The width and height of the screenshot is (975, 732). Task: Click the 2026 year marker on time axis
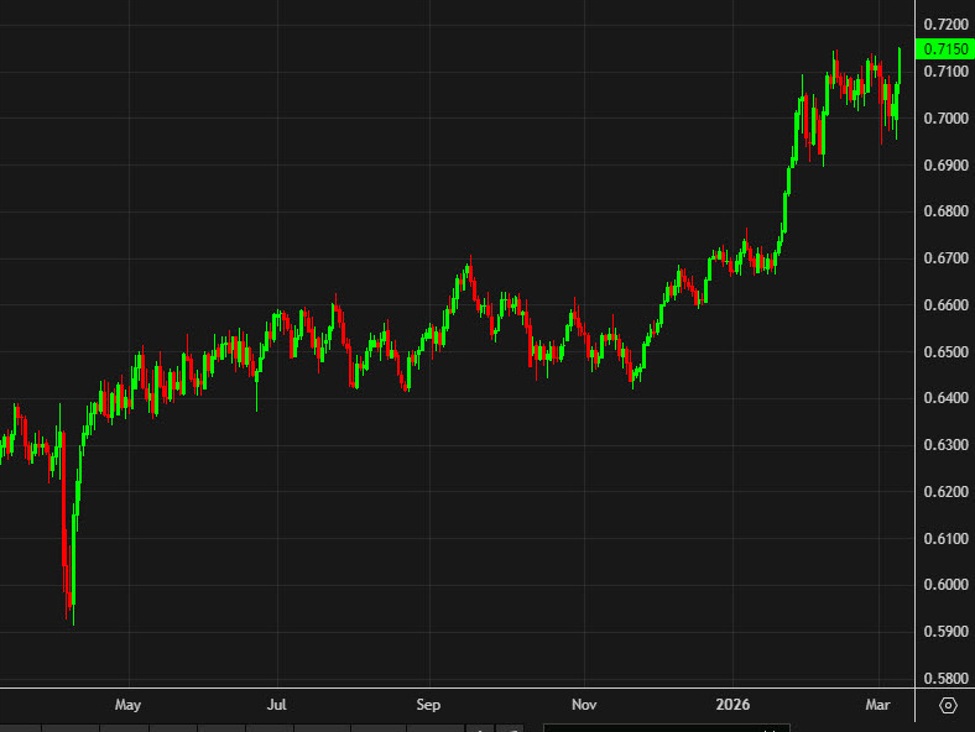(x=733, y=705)
